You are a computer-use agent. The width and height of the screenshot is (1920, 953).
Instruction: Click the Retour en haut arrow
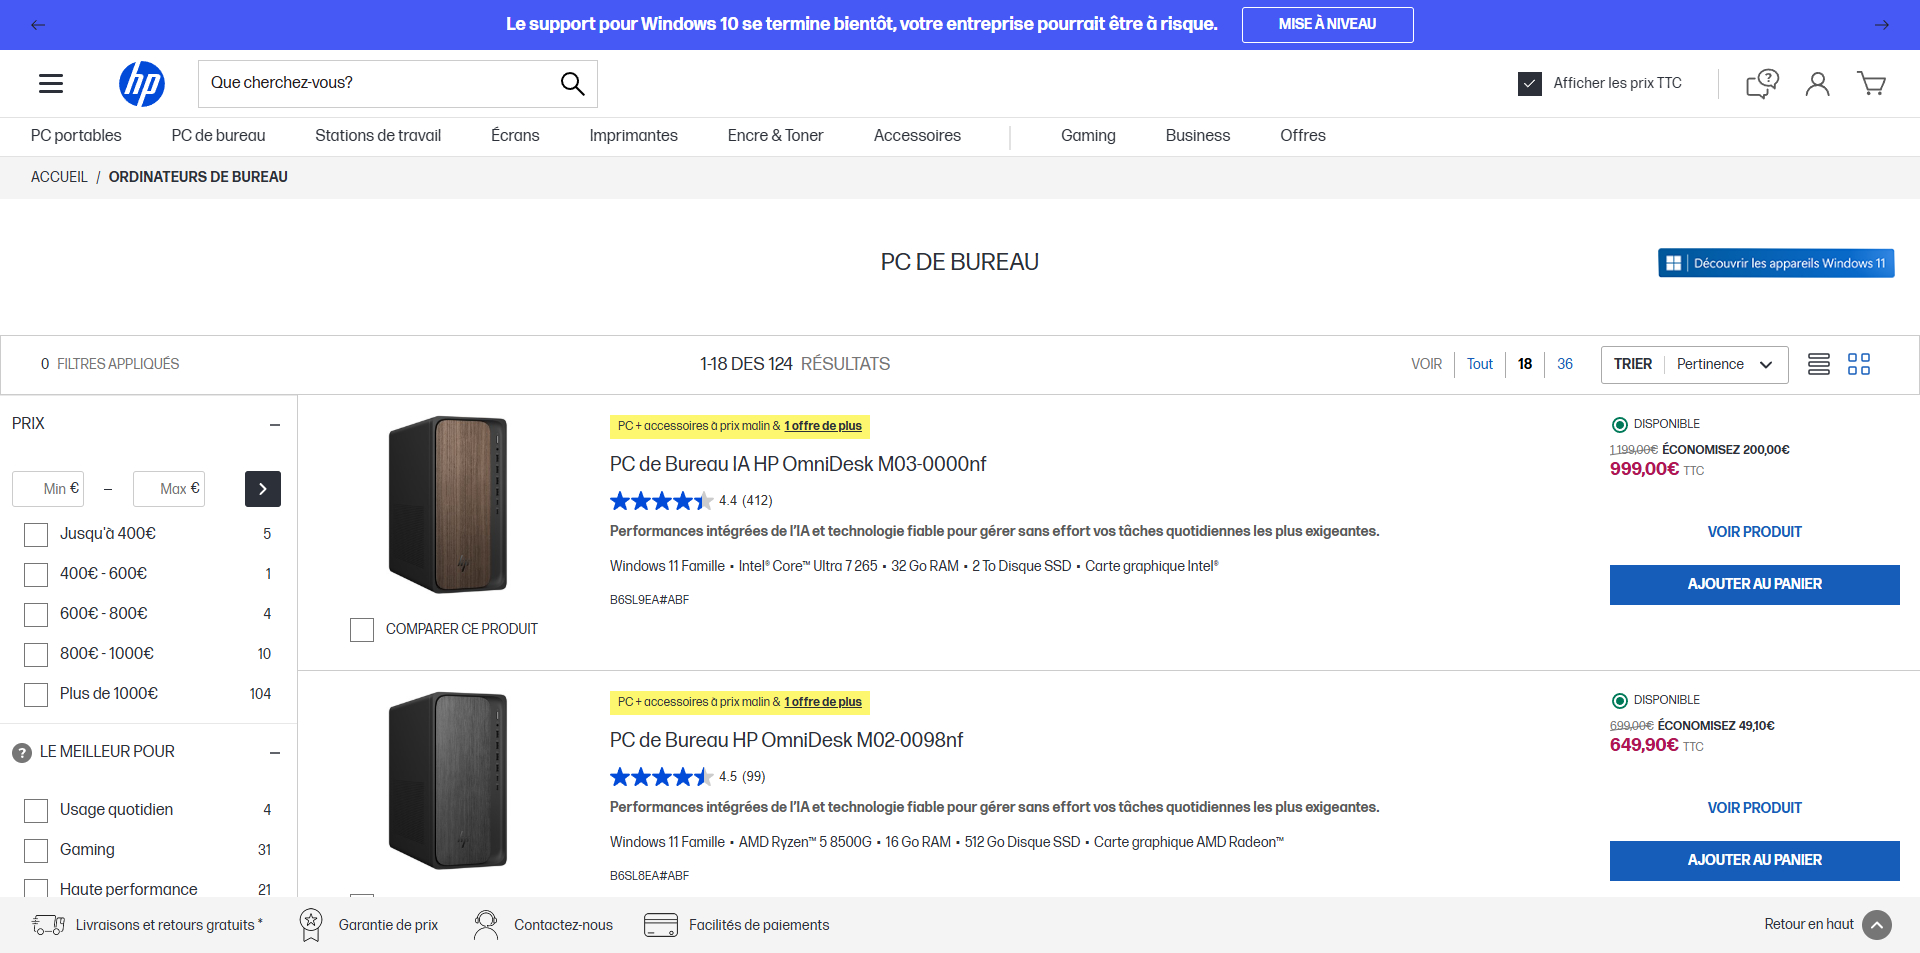point(1877,925)
